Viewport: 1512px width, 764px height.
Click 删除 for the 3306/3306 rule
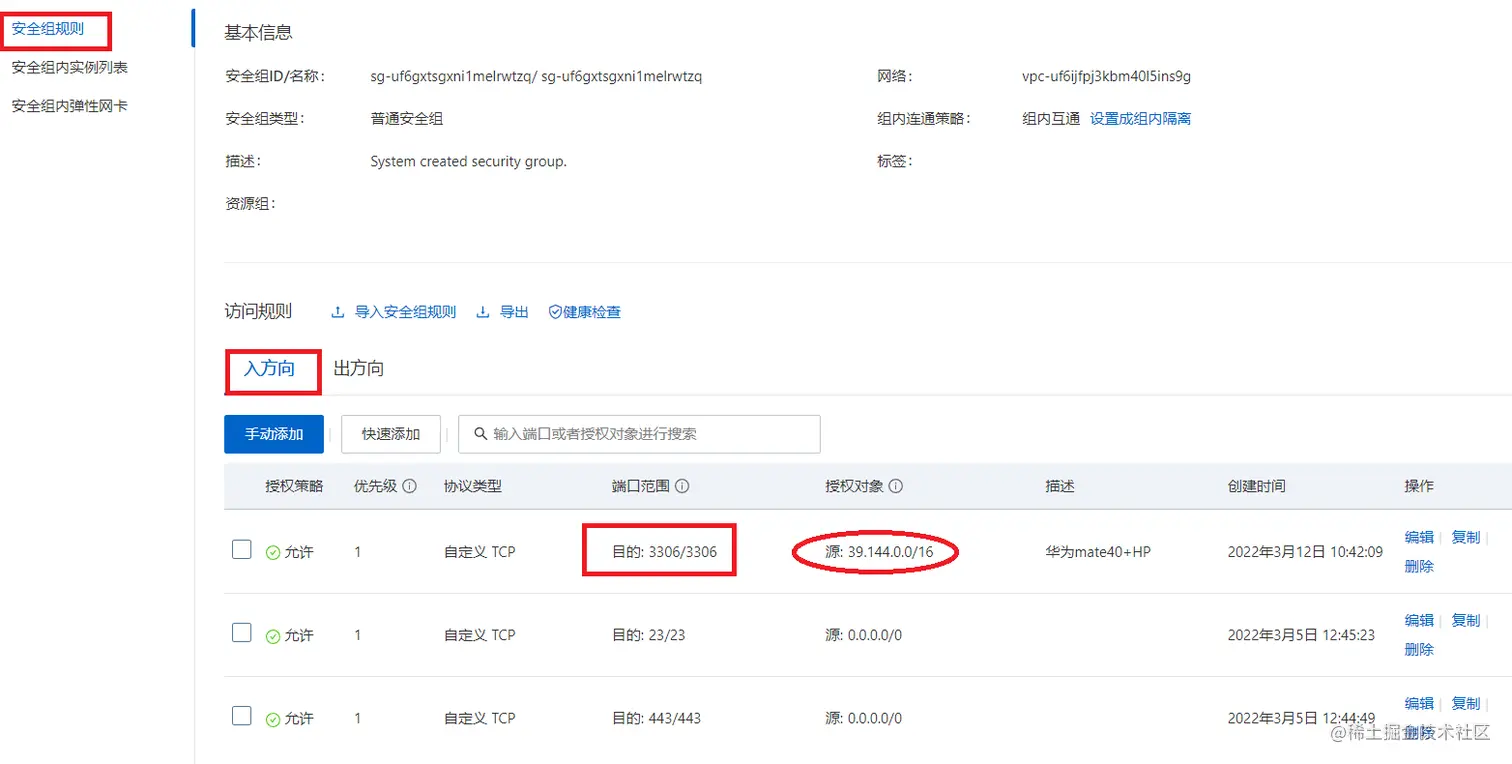pyautogui.click(x=1419, y=566)
